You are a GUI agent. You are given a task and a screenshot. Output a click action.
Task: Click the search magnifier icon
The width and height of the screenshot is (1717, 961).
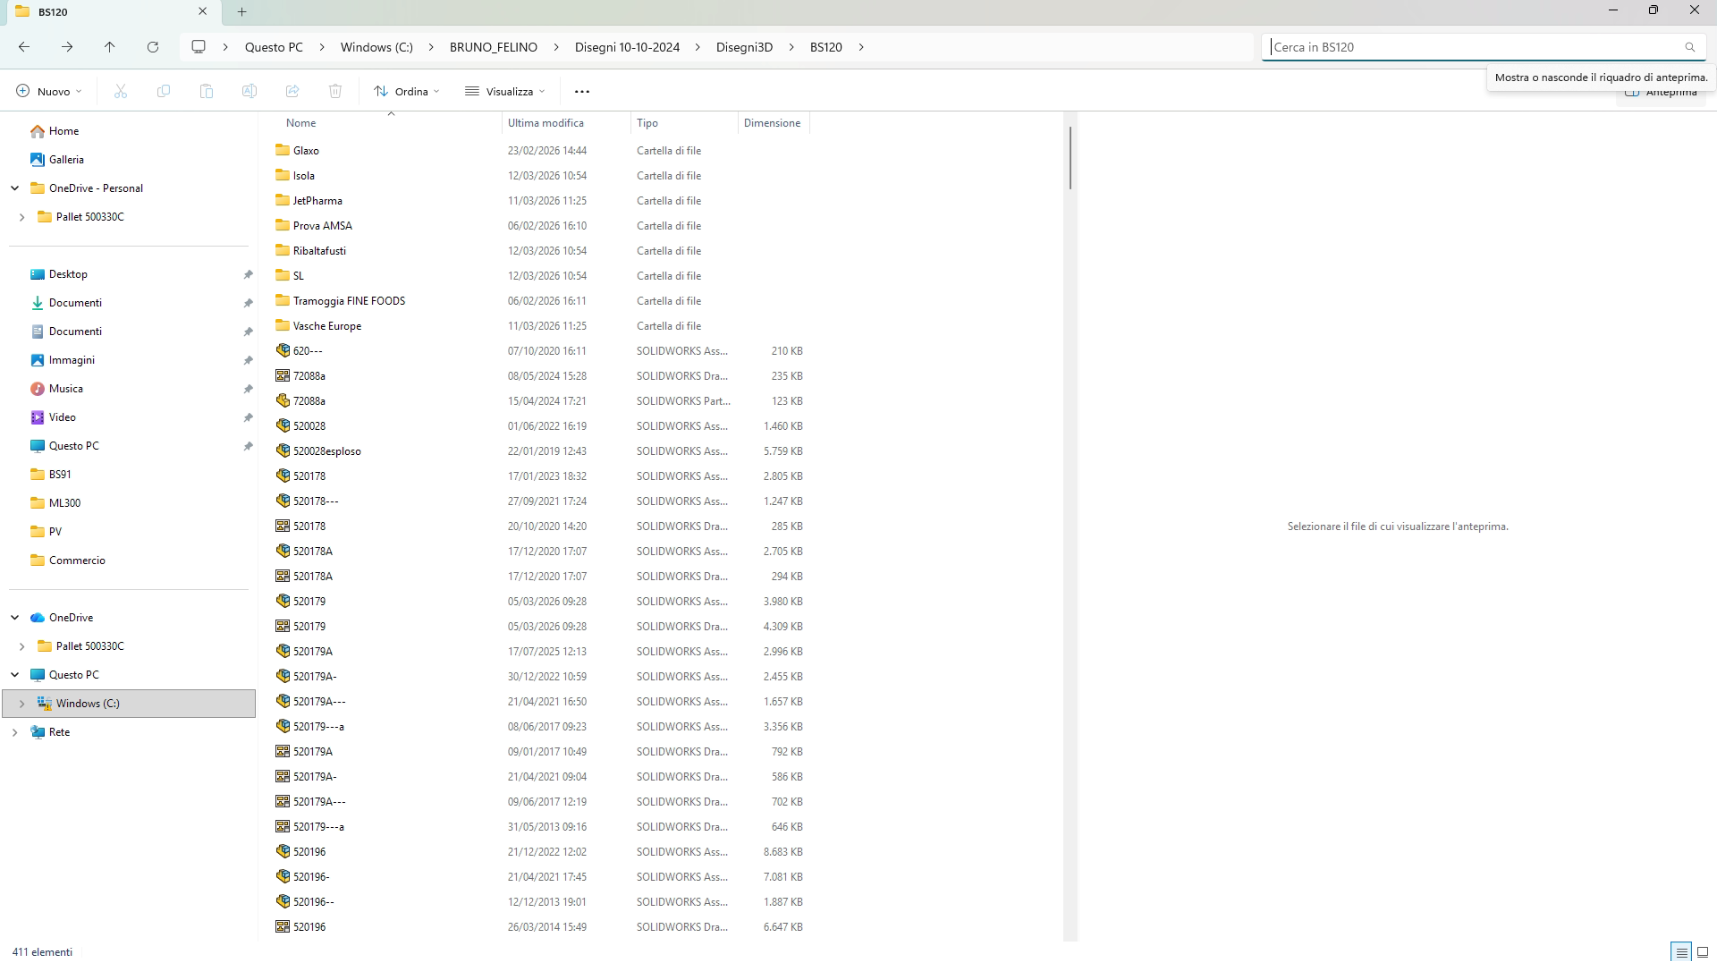1690,47
